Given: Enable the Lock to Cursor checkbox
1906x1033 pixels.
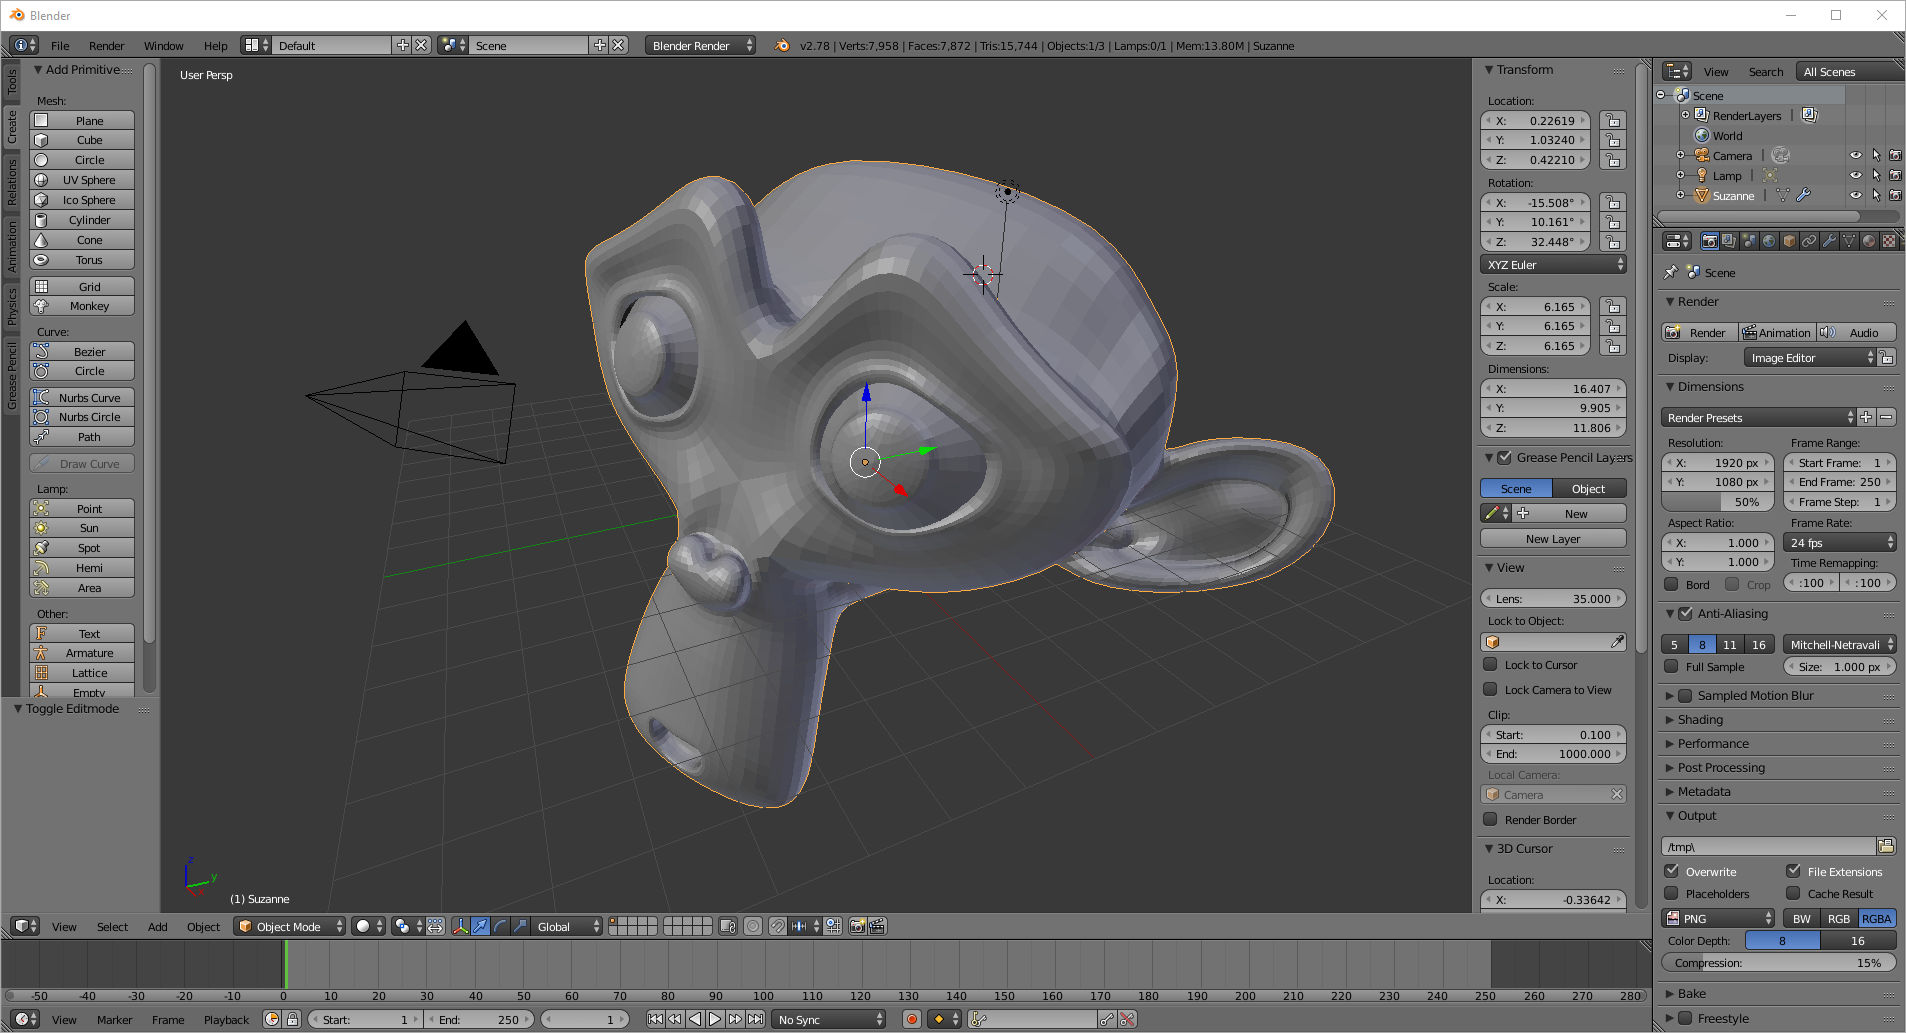Looking at the screenshot, I should click(1490, 664).
